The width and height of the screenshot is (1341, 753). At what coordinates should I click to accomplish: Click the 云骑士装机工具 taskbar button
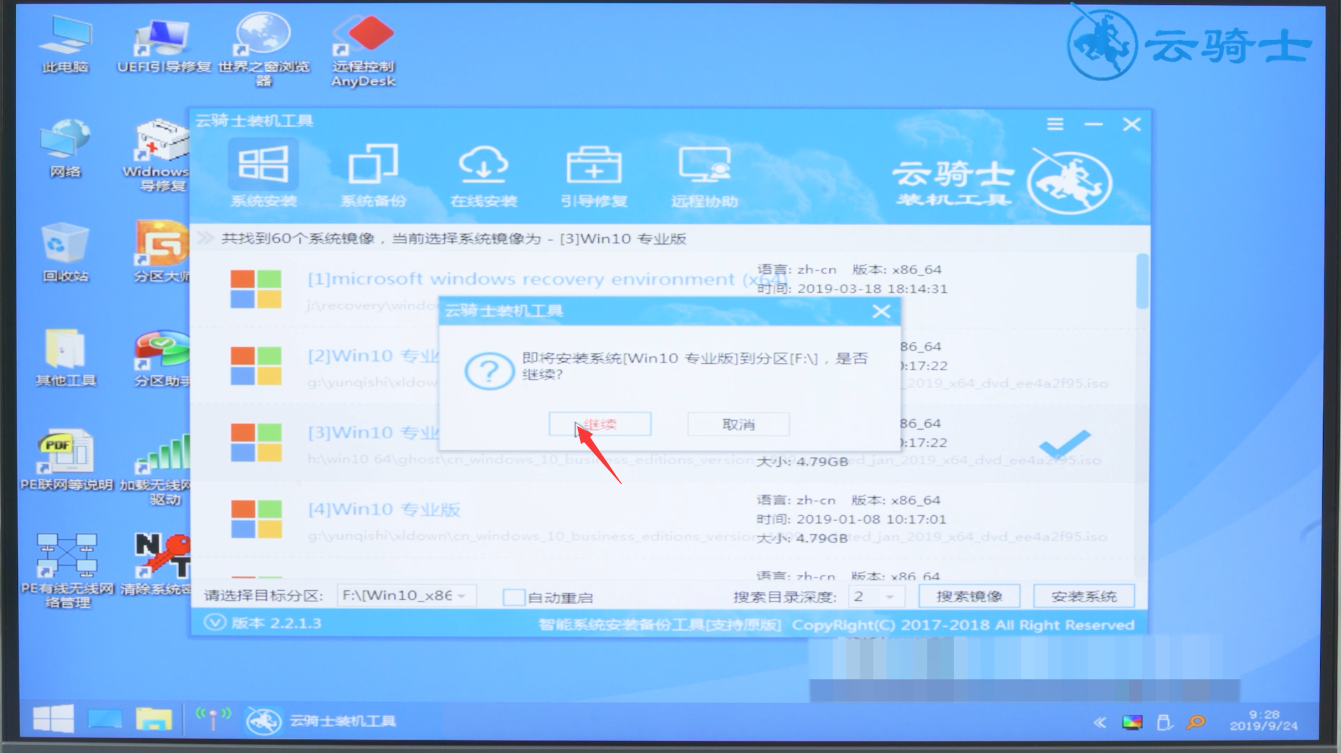tap(323, 720)
